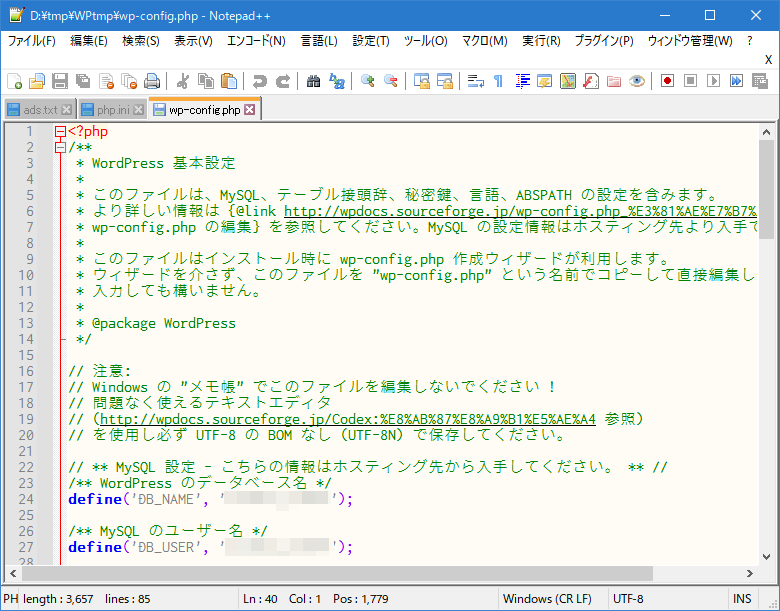This screenshot has width=780, height=611.
Task: Click the vertical scrollbar down arrow
Action: 766,557
